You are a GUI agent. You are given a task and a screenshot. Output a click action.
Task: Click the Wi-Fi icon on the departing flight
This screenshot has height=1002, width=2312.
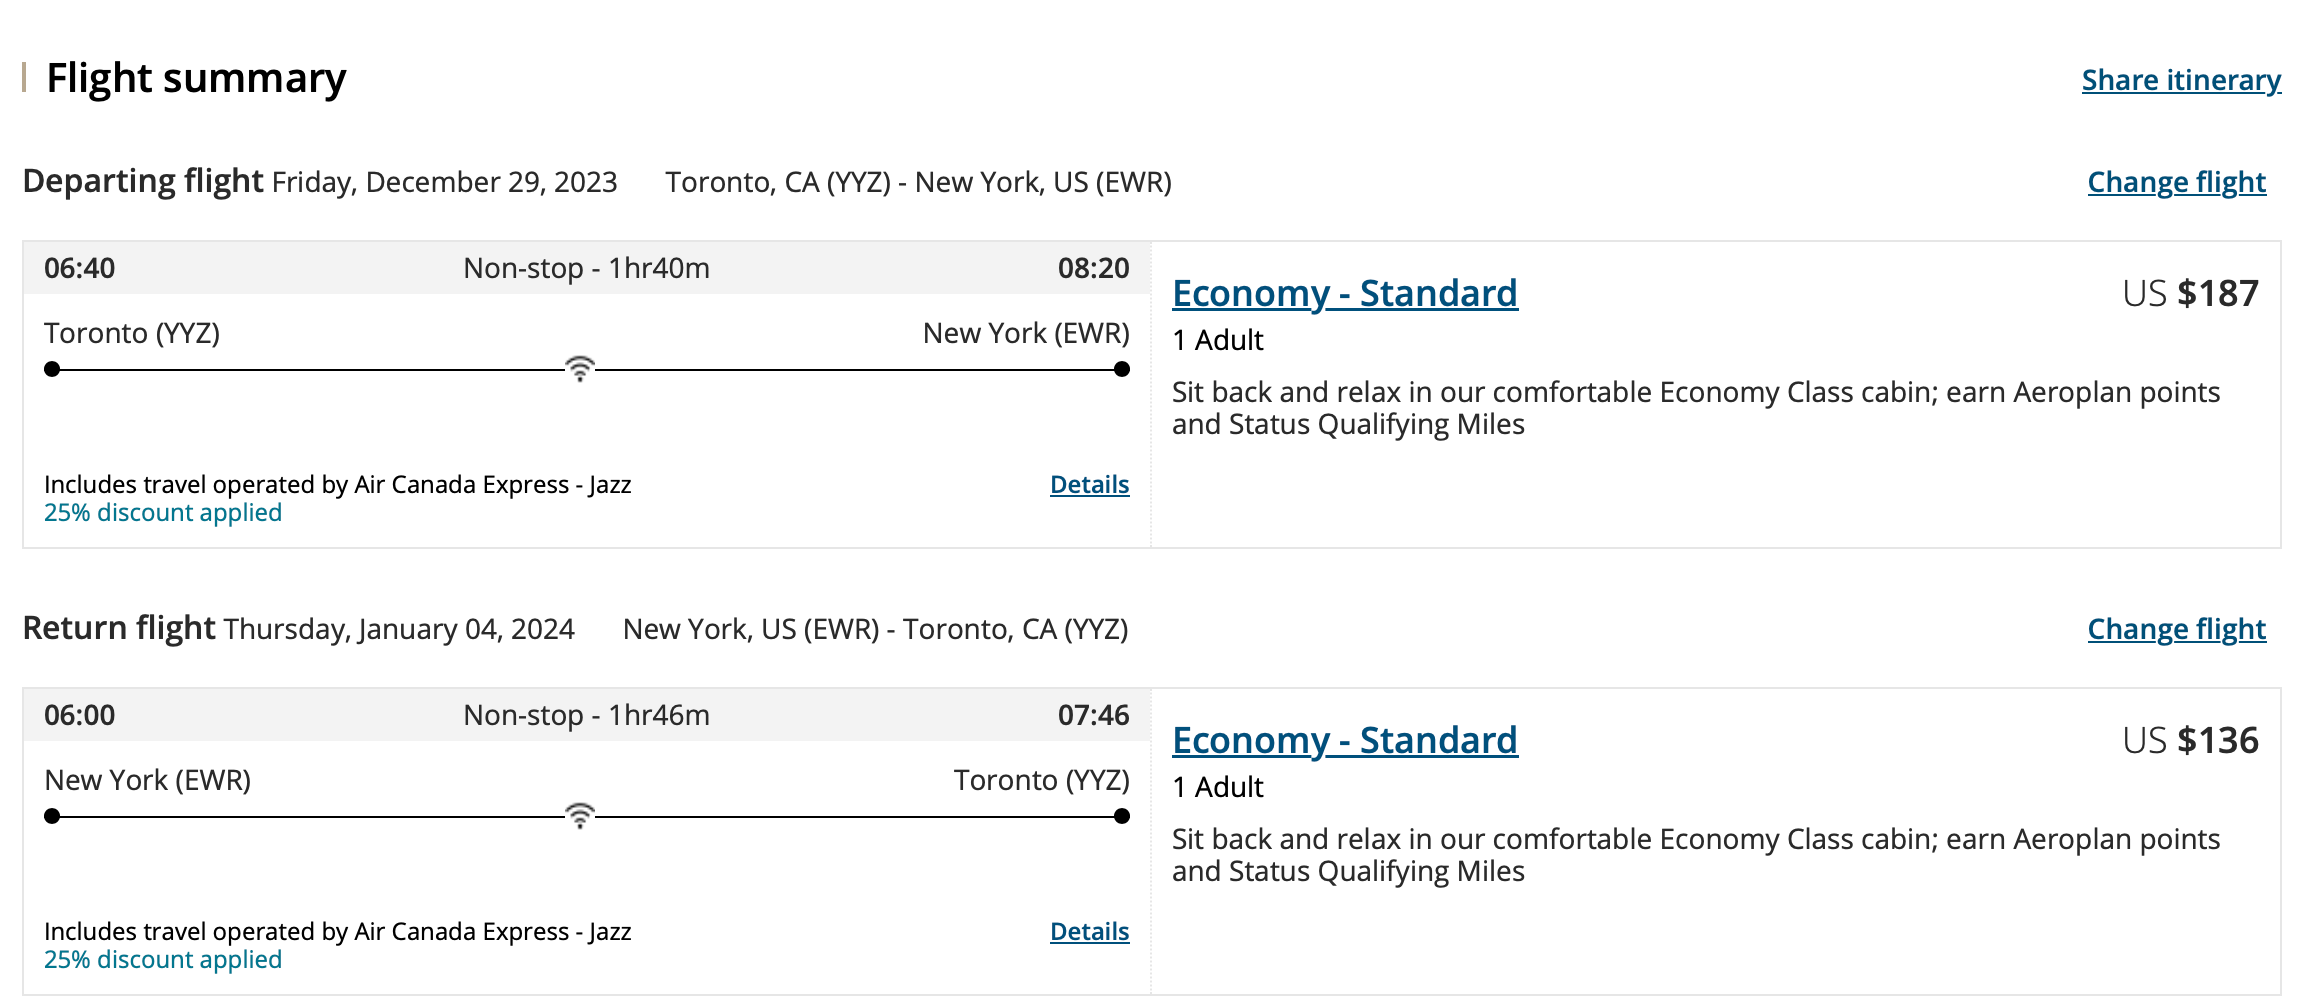point(580,368)
